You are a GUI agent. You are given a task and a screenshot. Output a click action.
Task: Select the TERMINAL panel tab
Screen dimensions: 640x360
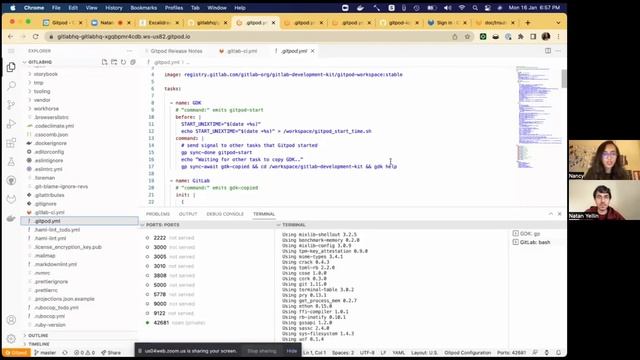coord(264,214)
